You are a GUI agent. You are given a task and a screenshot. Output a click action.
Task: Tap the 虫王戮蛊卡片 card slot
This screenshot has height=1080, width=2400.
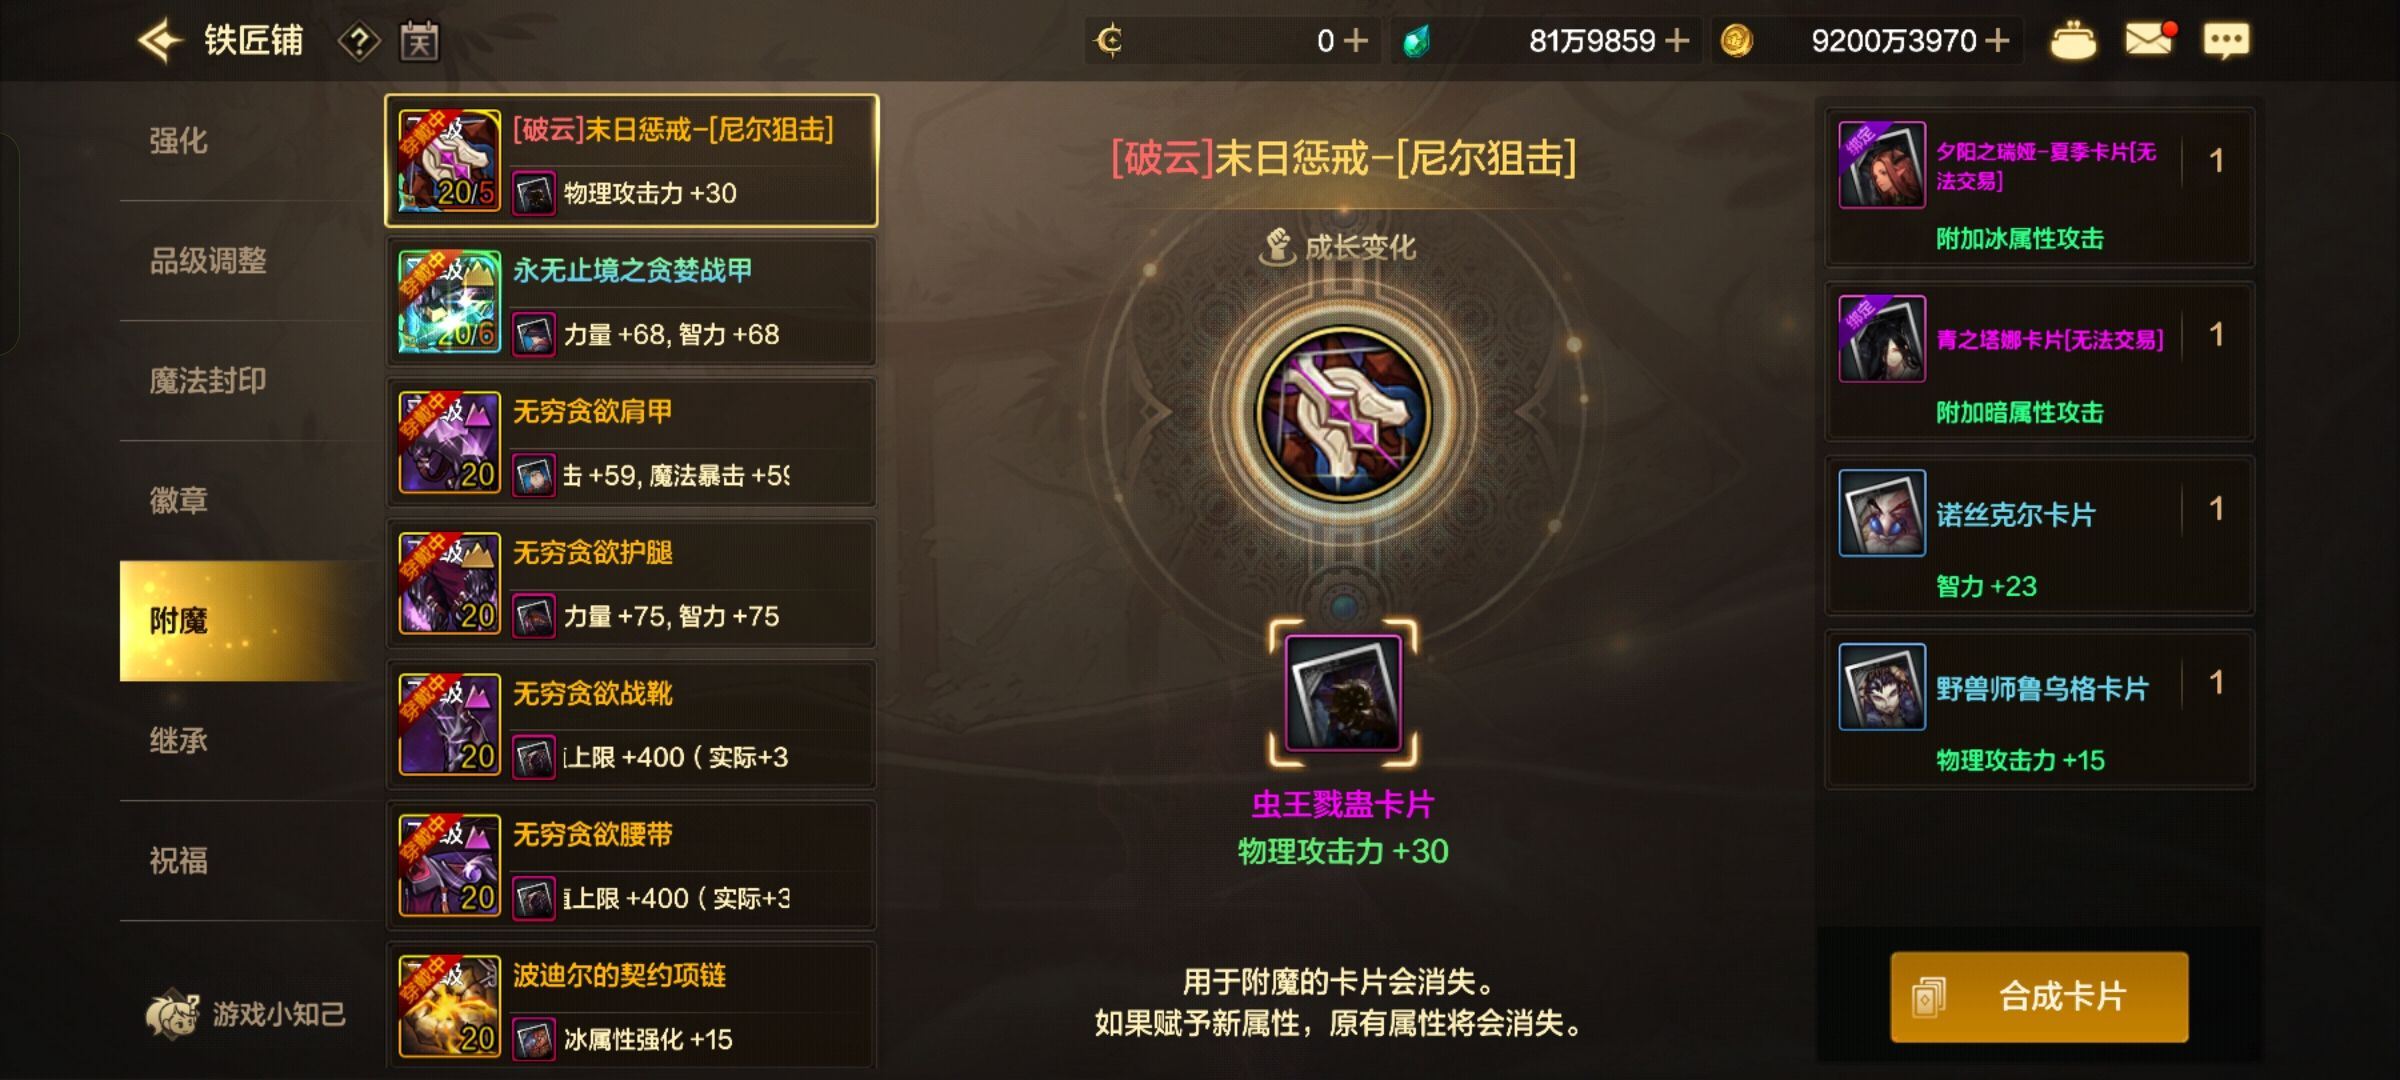point(1343,693)
